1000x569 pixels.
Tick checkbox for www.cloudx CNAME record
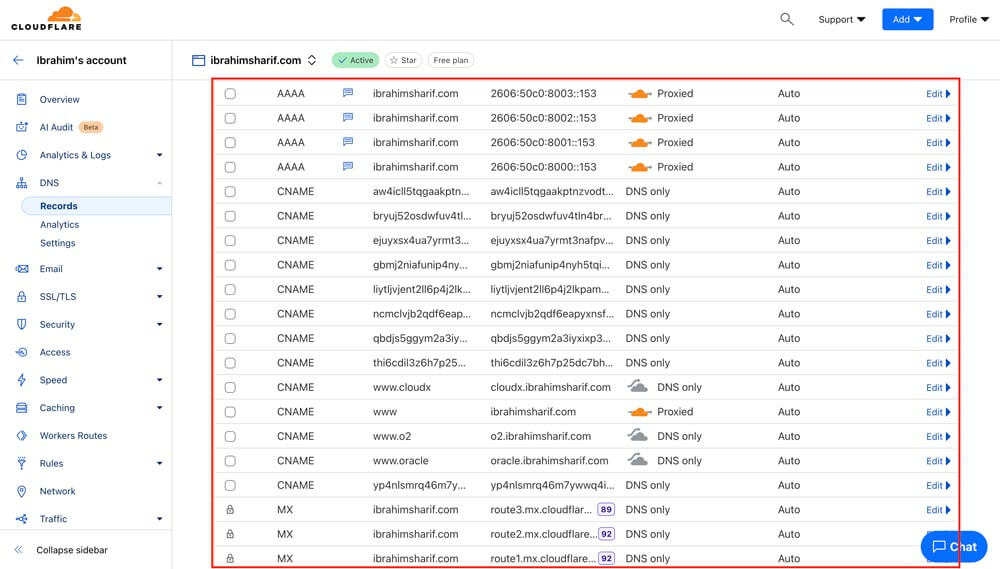pos(230,388)
